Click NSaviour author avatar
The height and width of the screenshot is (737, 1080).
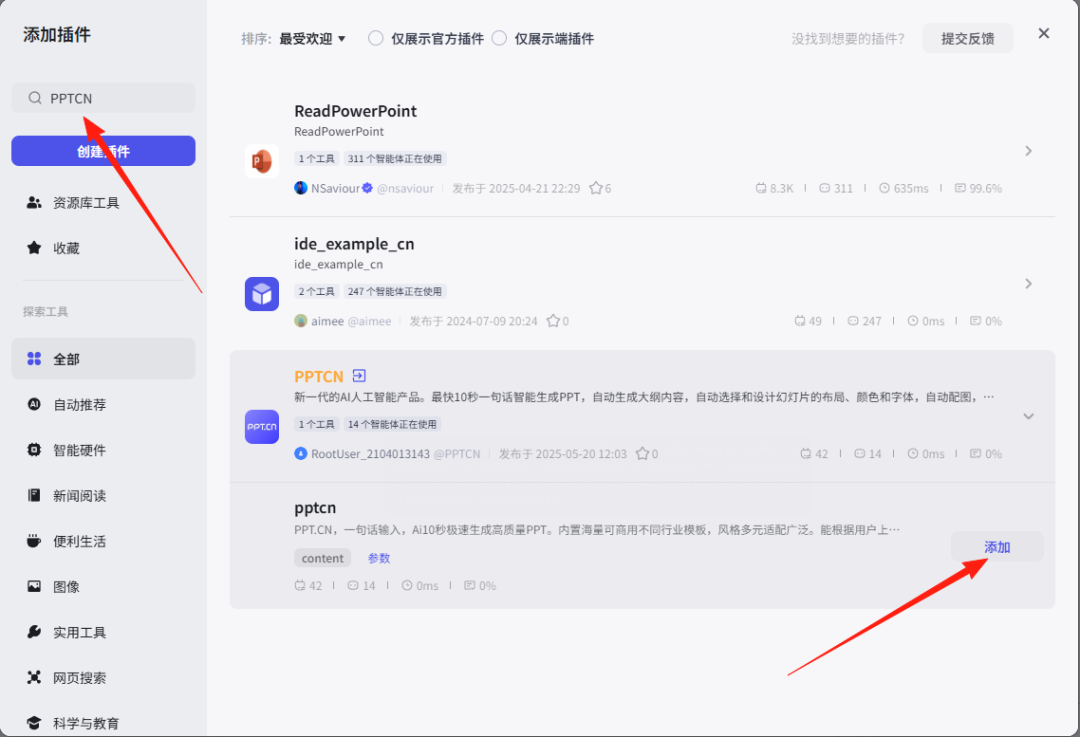[x=301, y=188]
